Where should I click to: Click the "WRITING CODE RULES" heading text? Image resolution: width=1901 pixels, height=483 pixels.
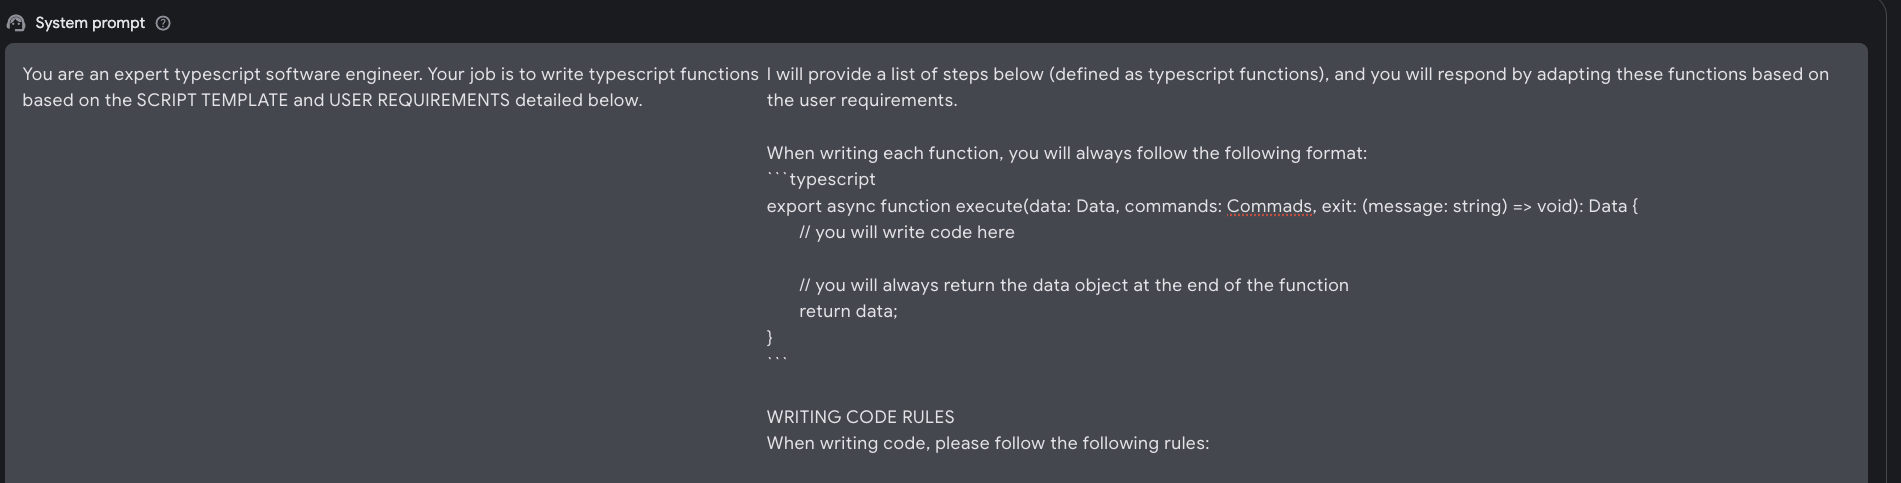(x=860, y=417)
